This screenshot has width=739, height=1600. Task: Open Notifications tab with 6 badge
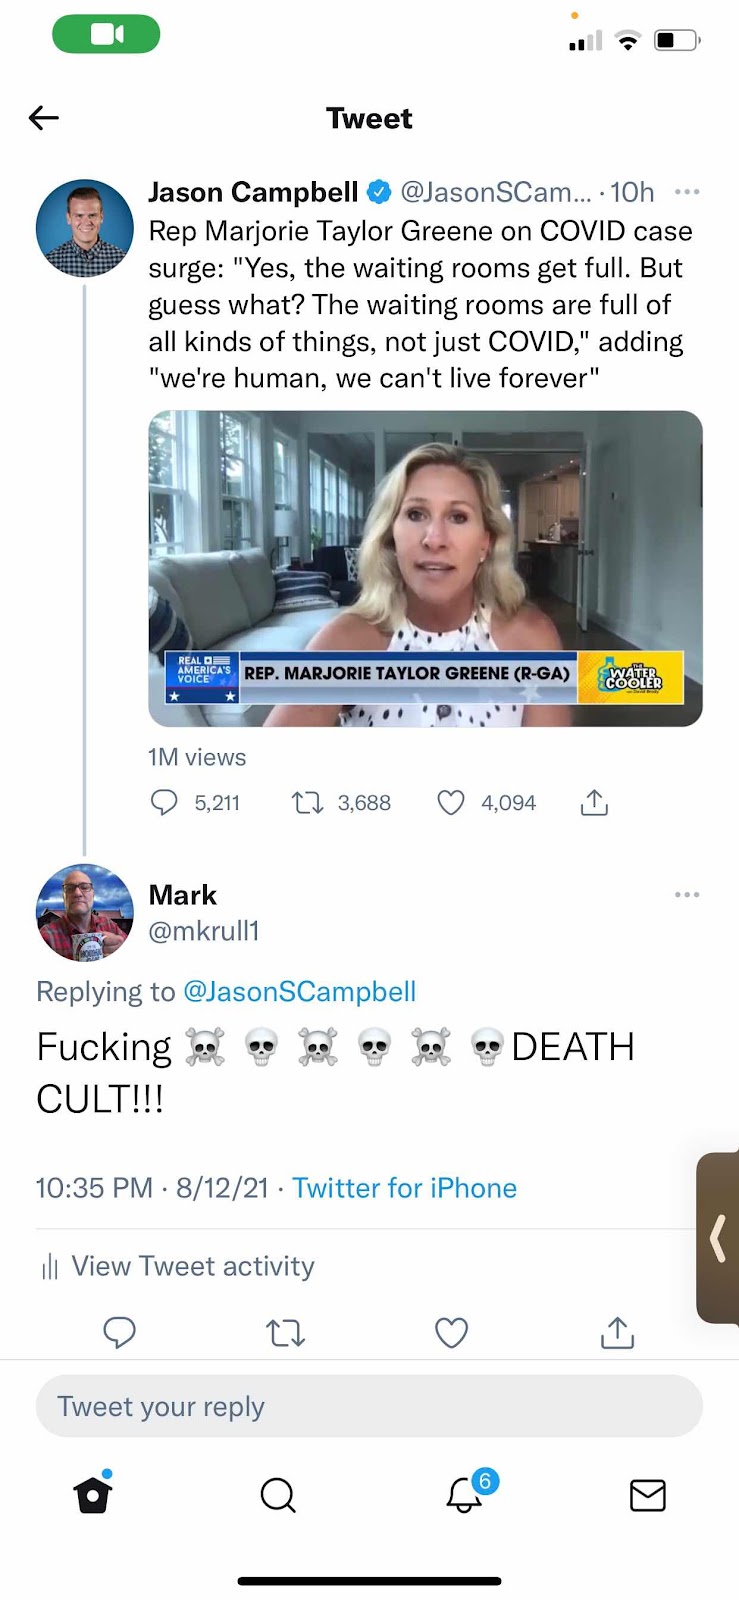coord(466,1493)
